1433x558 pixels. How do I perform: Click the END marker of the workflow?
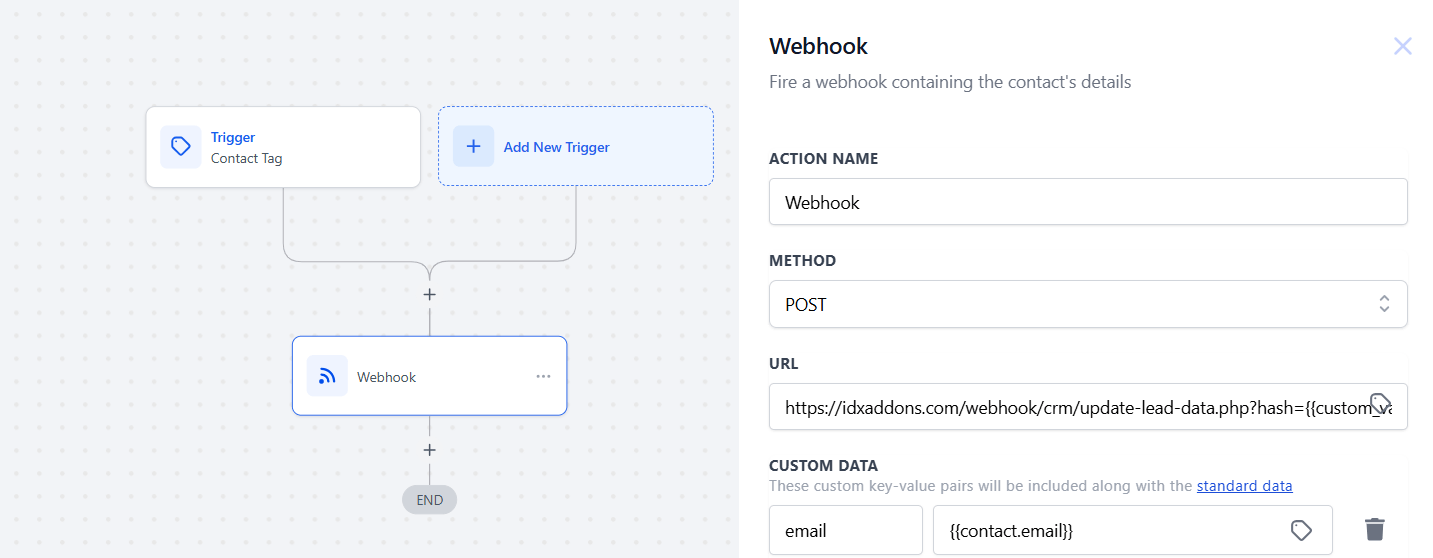429,500
